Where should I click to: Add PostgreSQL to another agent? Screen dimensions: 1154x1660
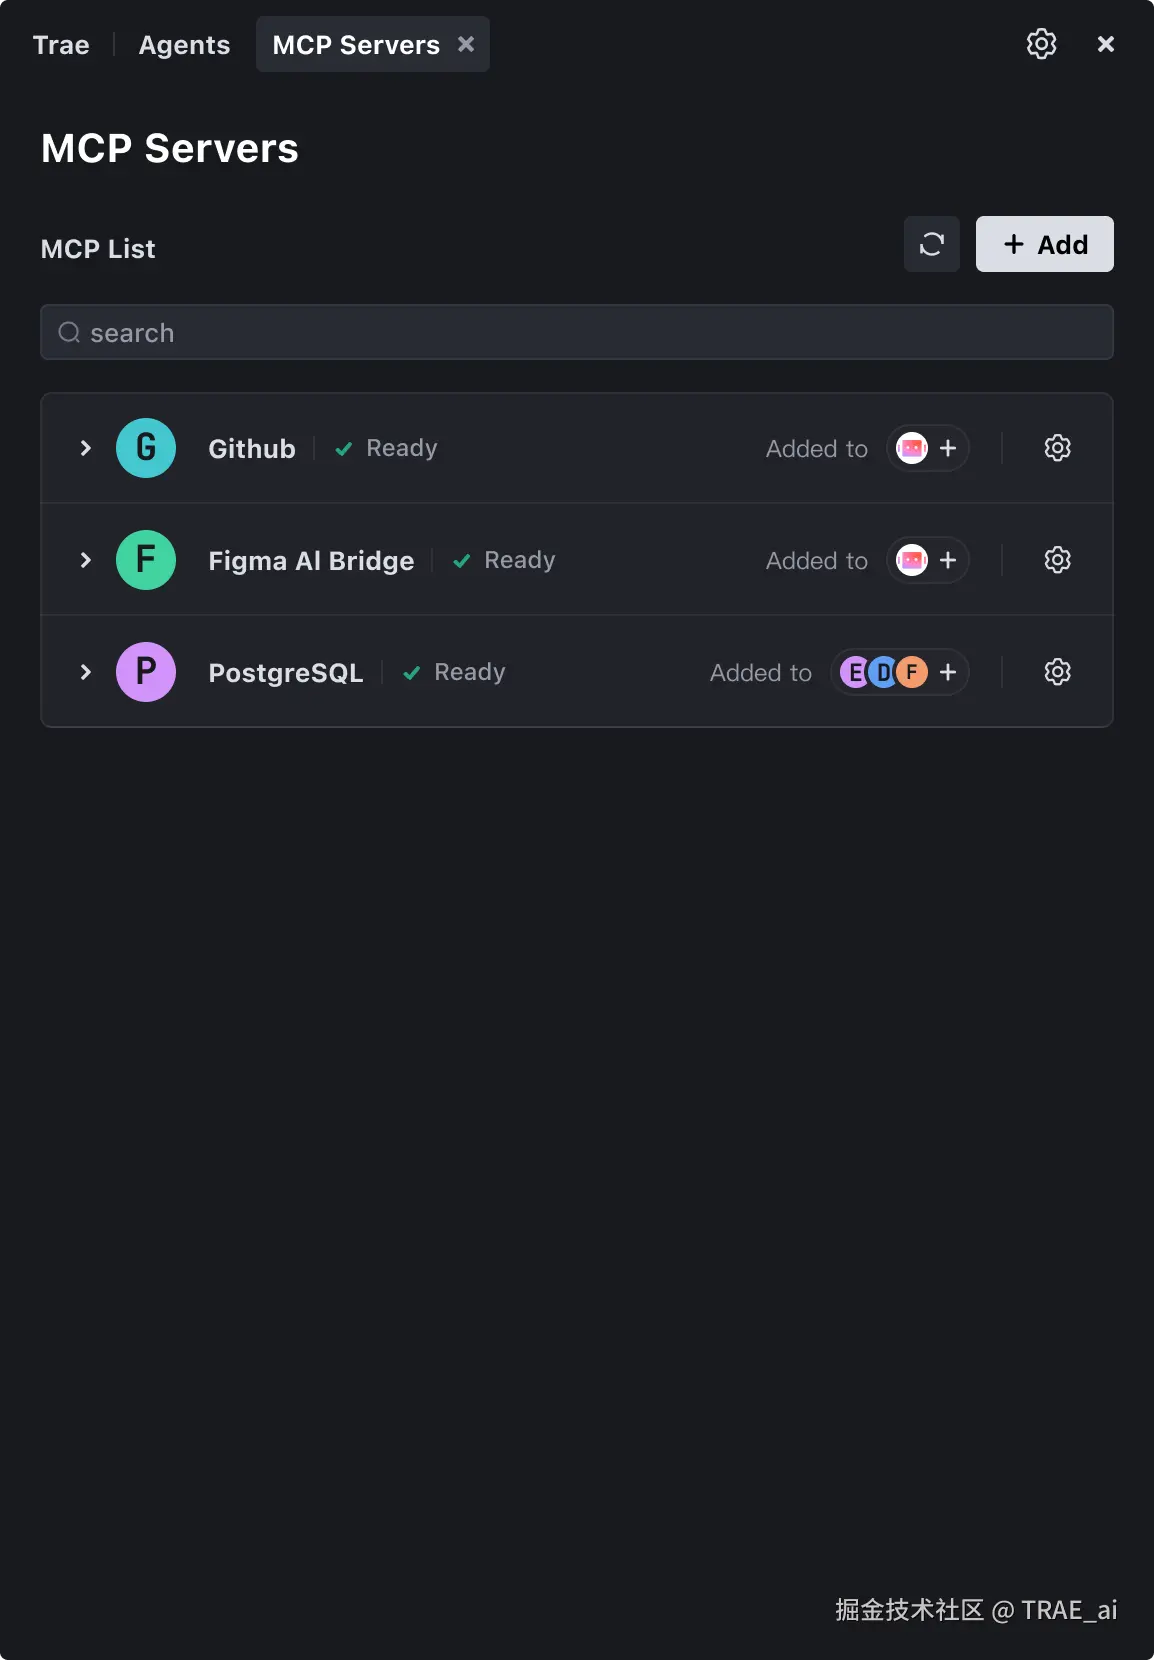click(948, 672)
